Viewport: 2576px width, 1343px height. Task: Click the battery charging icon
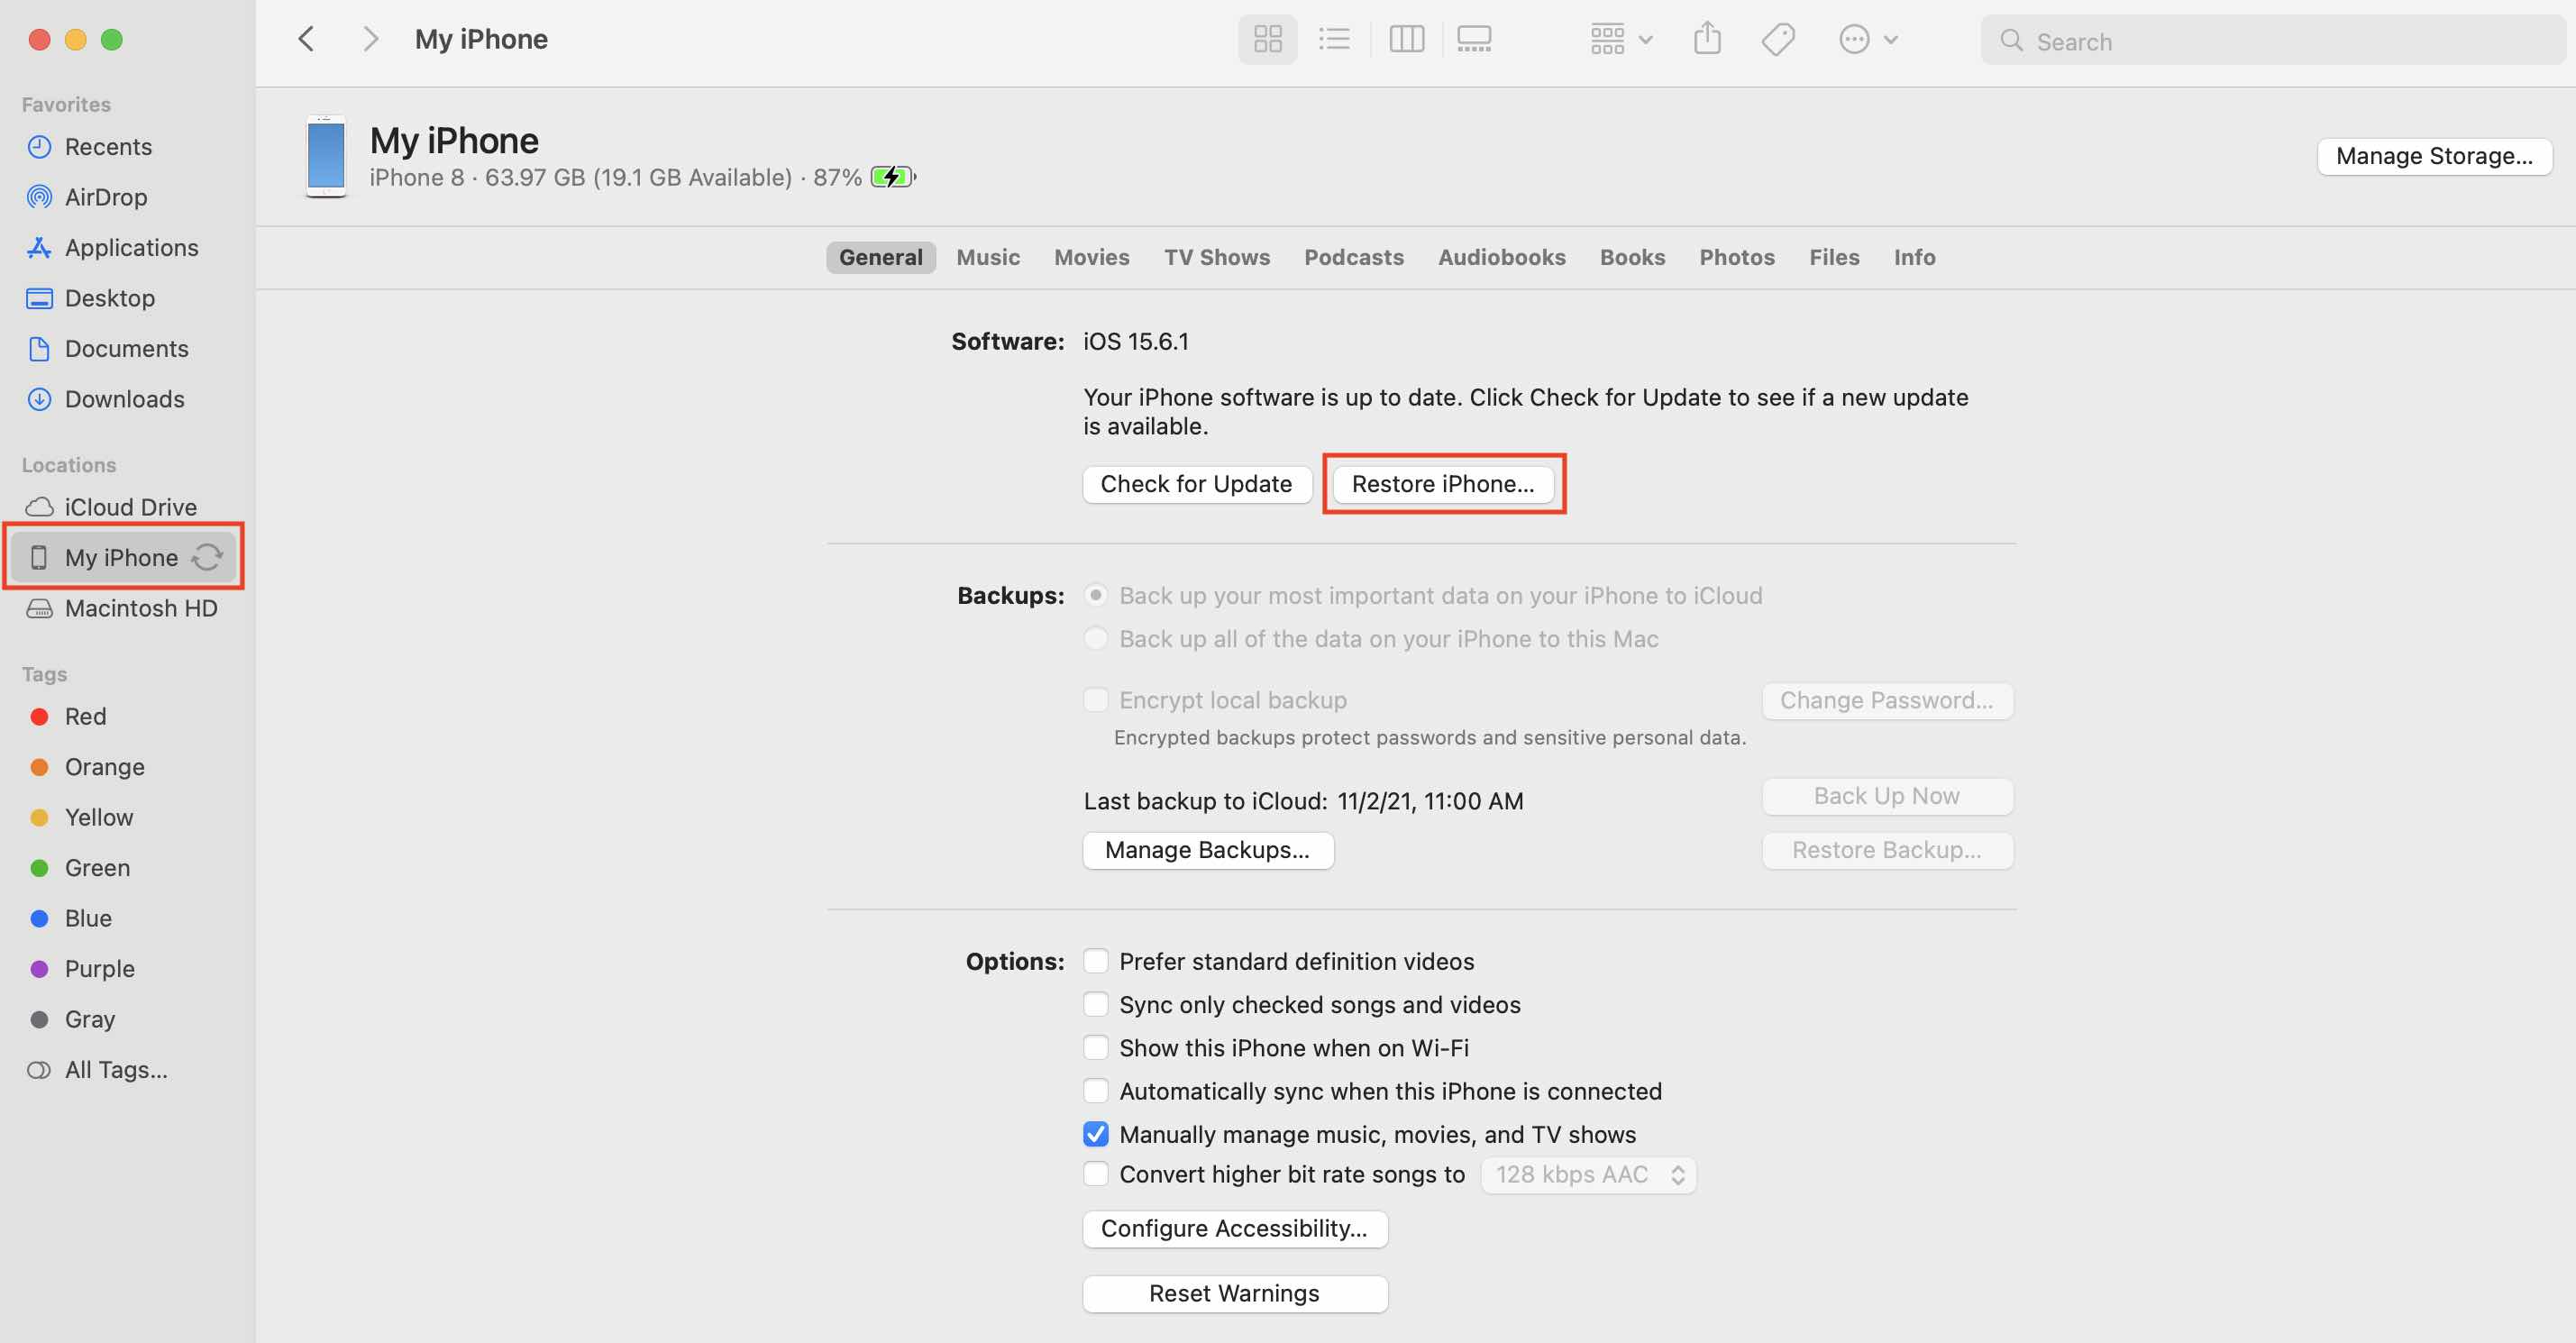click(893, 177)
